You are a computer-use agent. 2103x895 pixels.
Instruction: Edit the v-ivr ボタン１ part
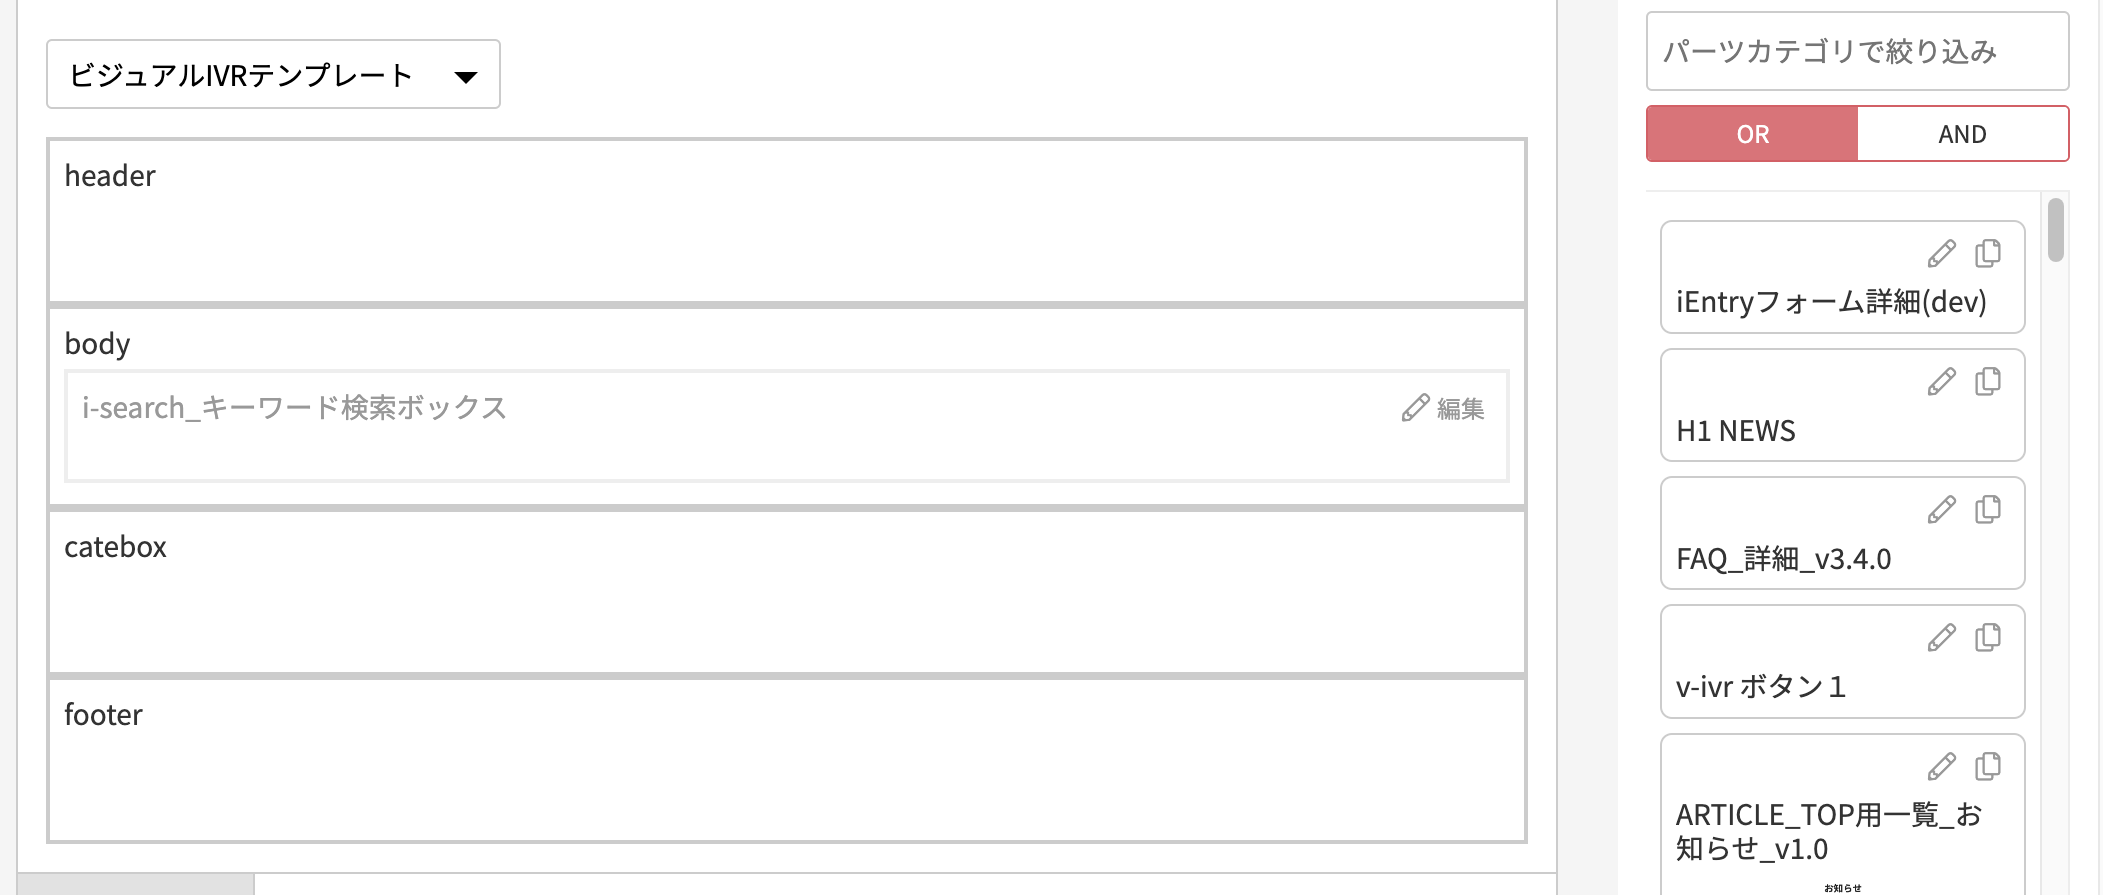click(1941, 638)
